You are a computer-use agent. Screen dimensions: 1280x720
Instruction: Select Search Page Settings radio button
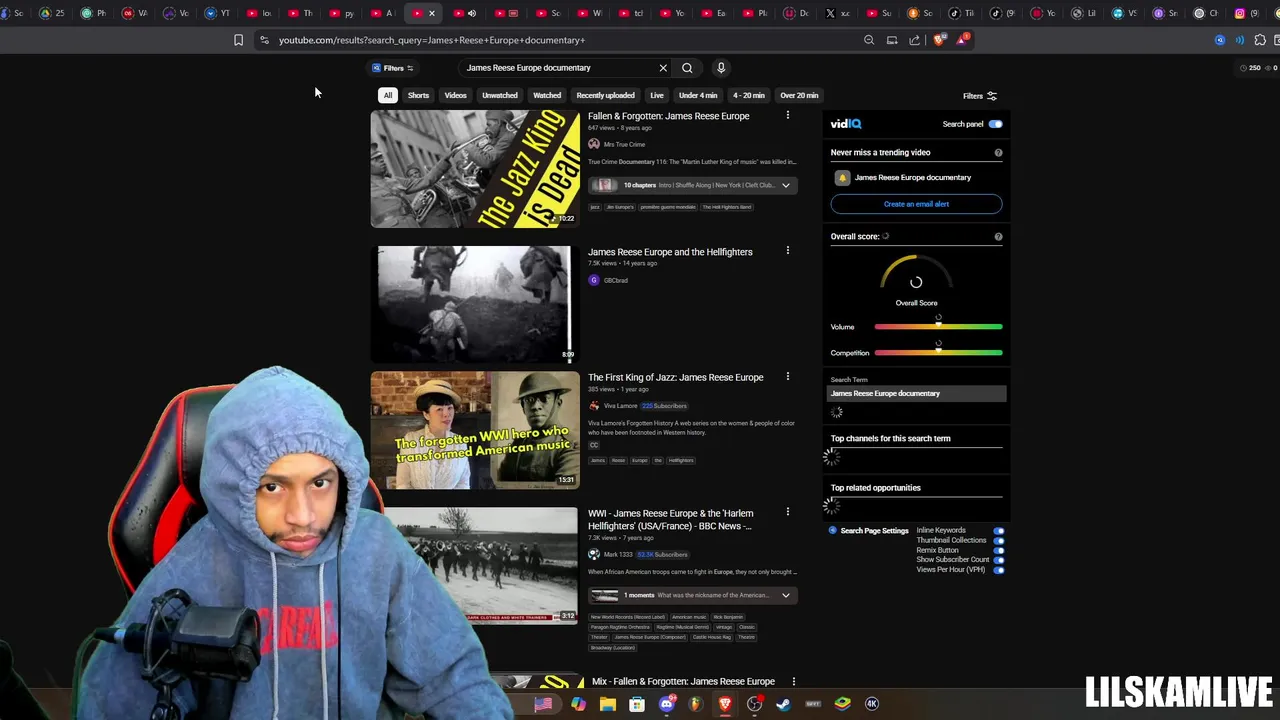(x=833, y=531)
